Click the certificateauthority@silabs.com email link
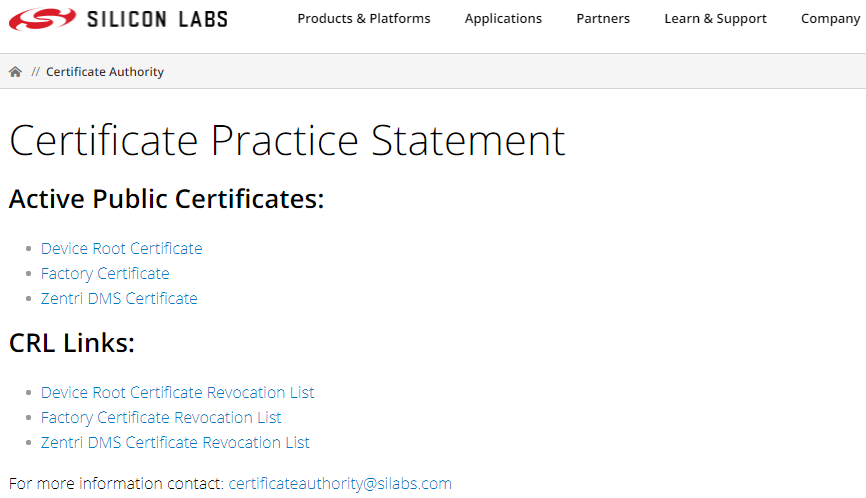This screenshot has width=866, height=498. point(340,484)
